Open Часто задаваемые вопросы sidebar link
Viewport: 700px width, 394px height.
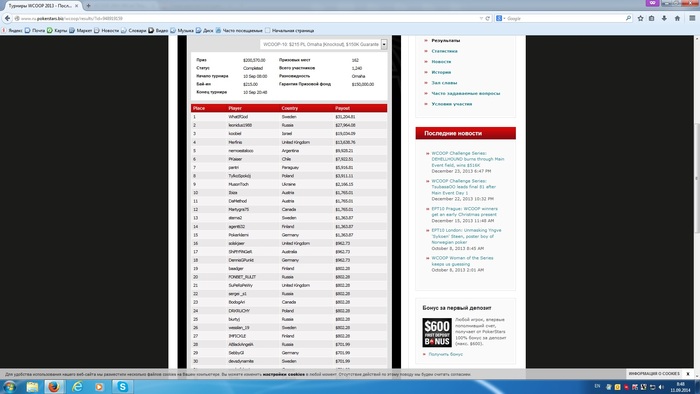[x=465, y=93]
